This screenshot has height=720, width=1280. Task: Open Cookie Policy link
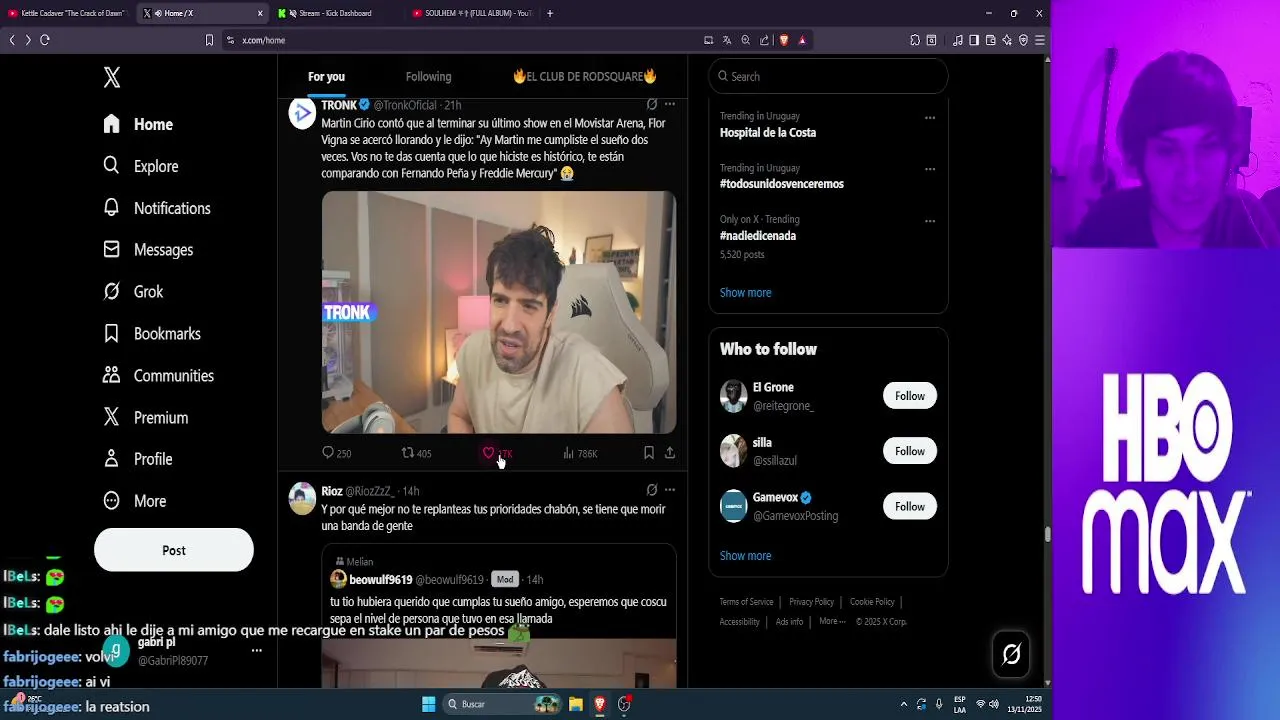coord(872,602)
